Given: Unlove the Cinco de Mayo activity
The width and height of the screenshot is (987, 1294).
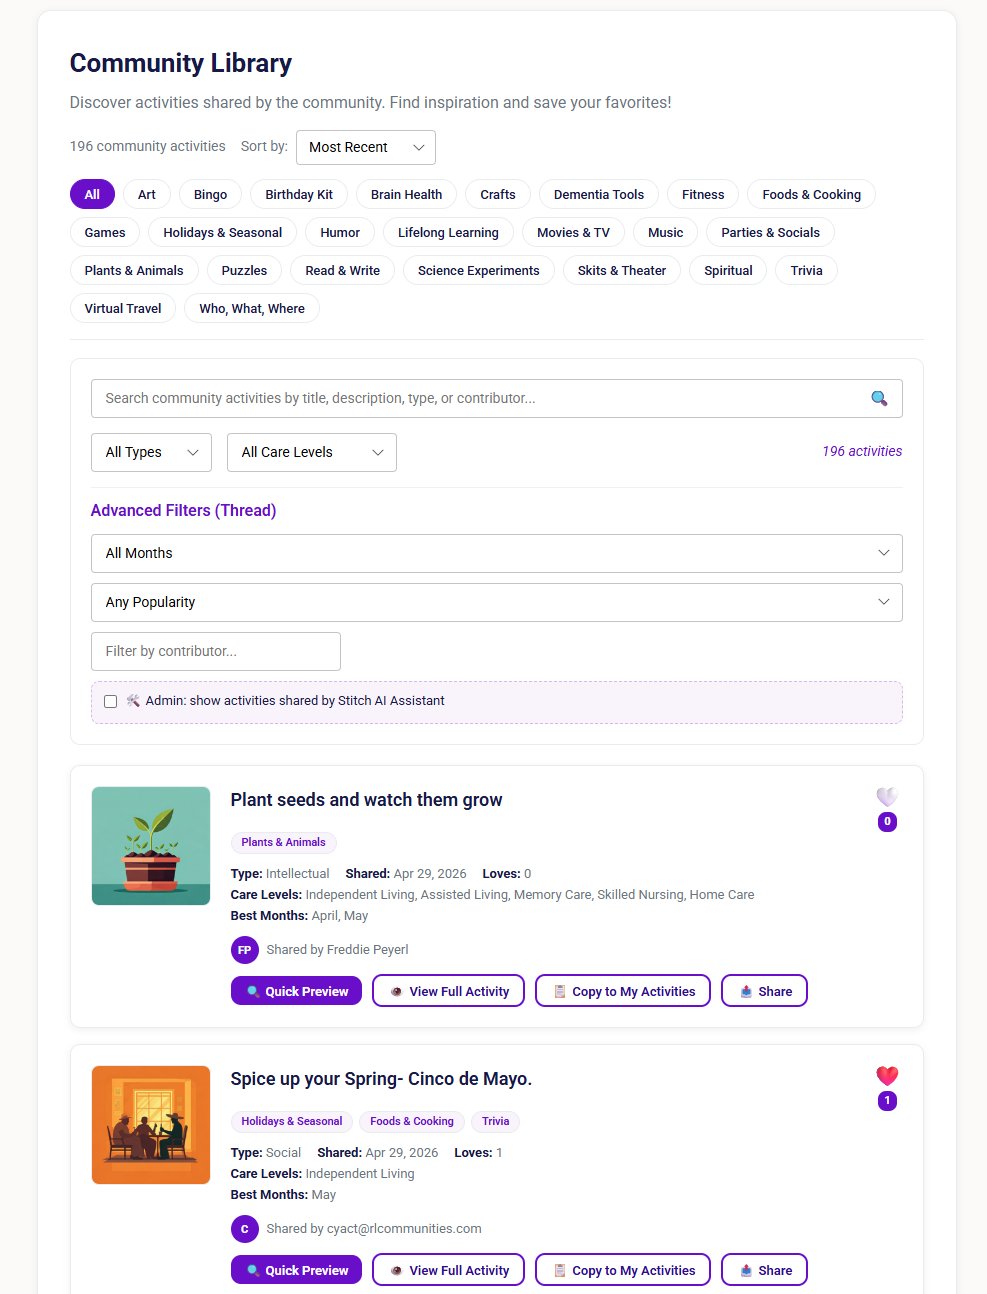Looking at the screenshot, I should click(x=886, y=1075).
